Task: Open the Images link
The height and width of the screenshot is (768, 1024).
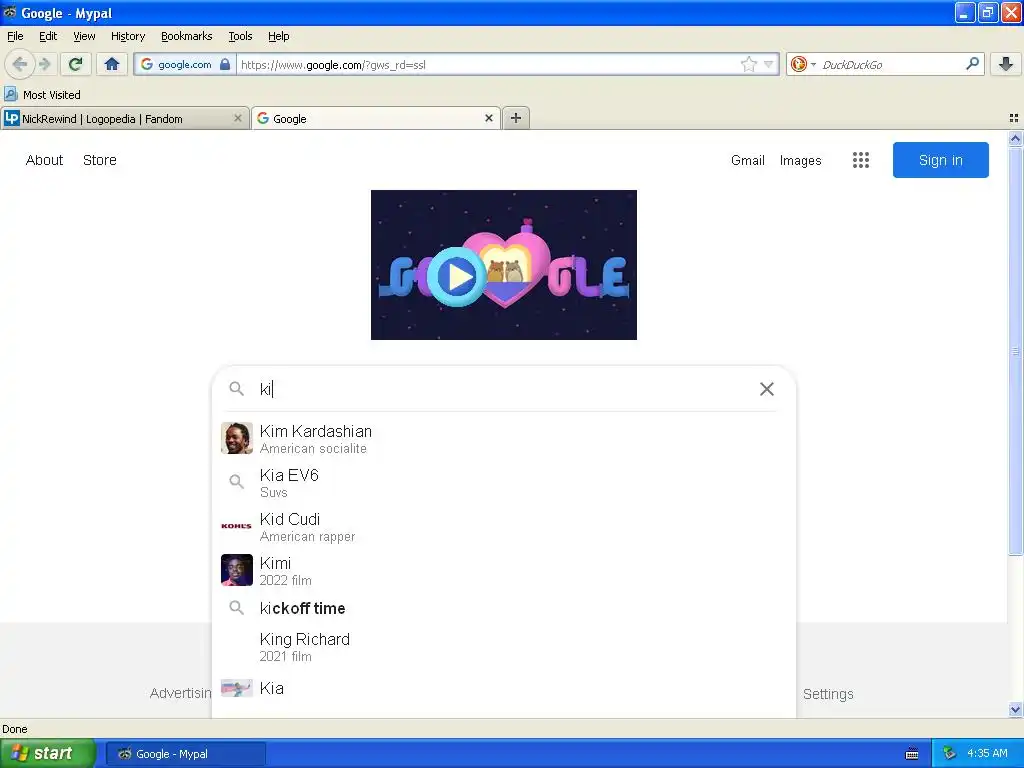Action: click(x=800, y=160)
